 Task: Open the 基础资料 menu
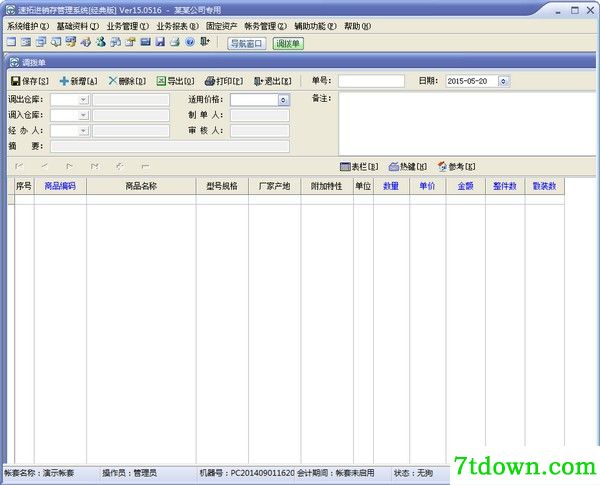pyautogui.click(x=78, y=26)
